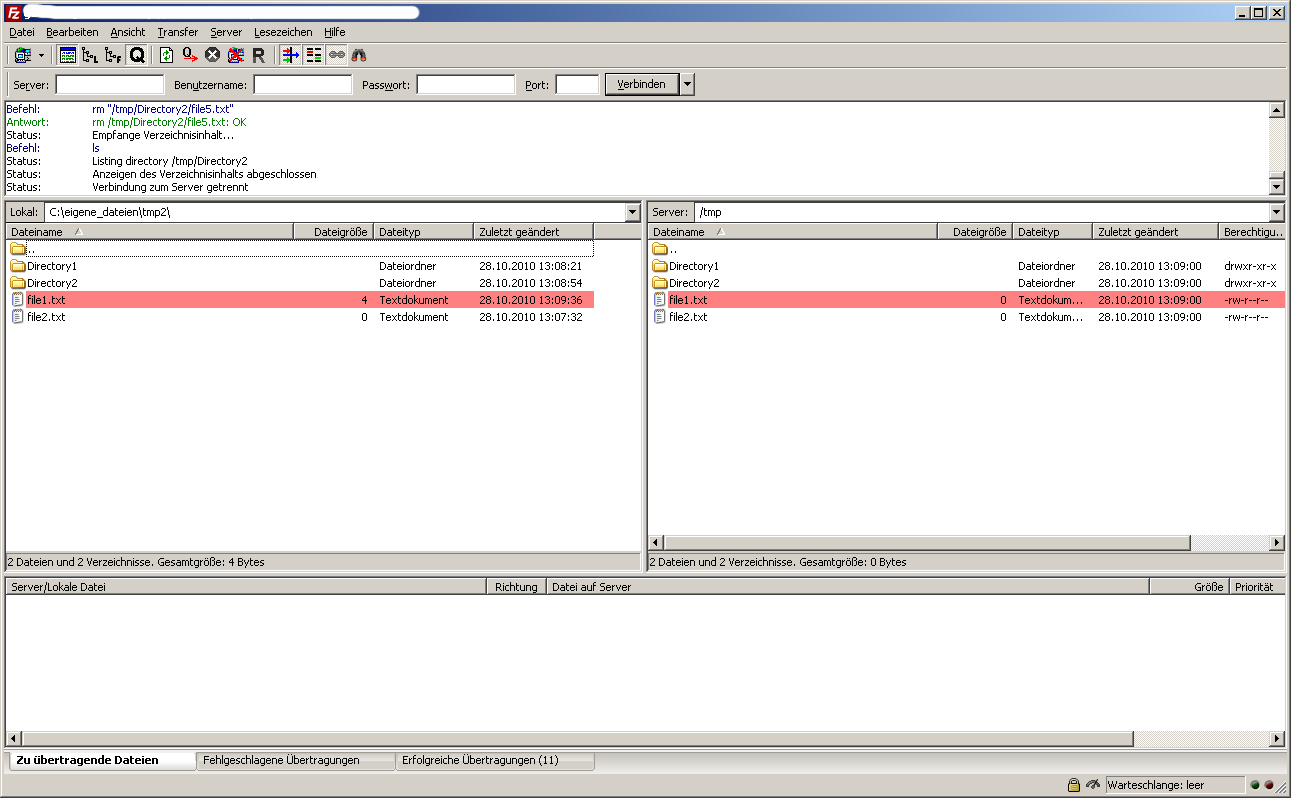Expand the Verbinden history dropdown arrow

click(x=687, y=84)
